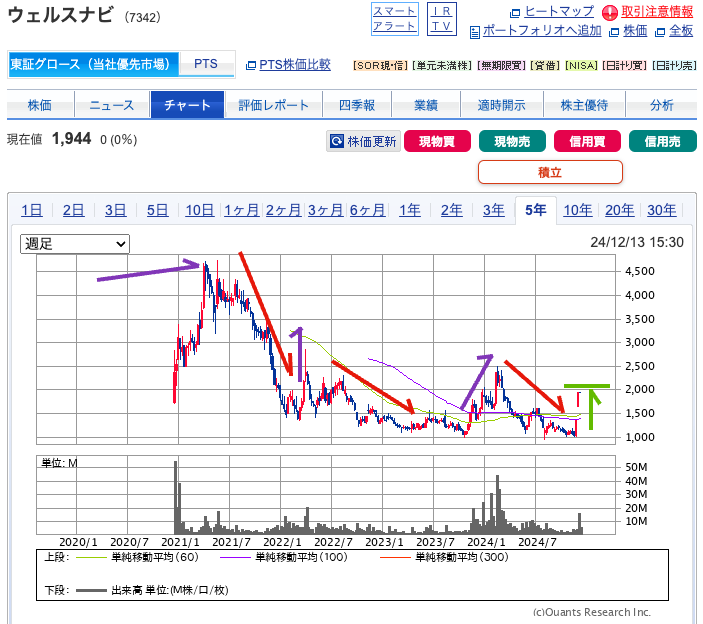This screenshot has width=703, height=624.
Task: Click the chart timestamp 24/12/13 15:30
Action: [637, 242]
